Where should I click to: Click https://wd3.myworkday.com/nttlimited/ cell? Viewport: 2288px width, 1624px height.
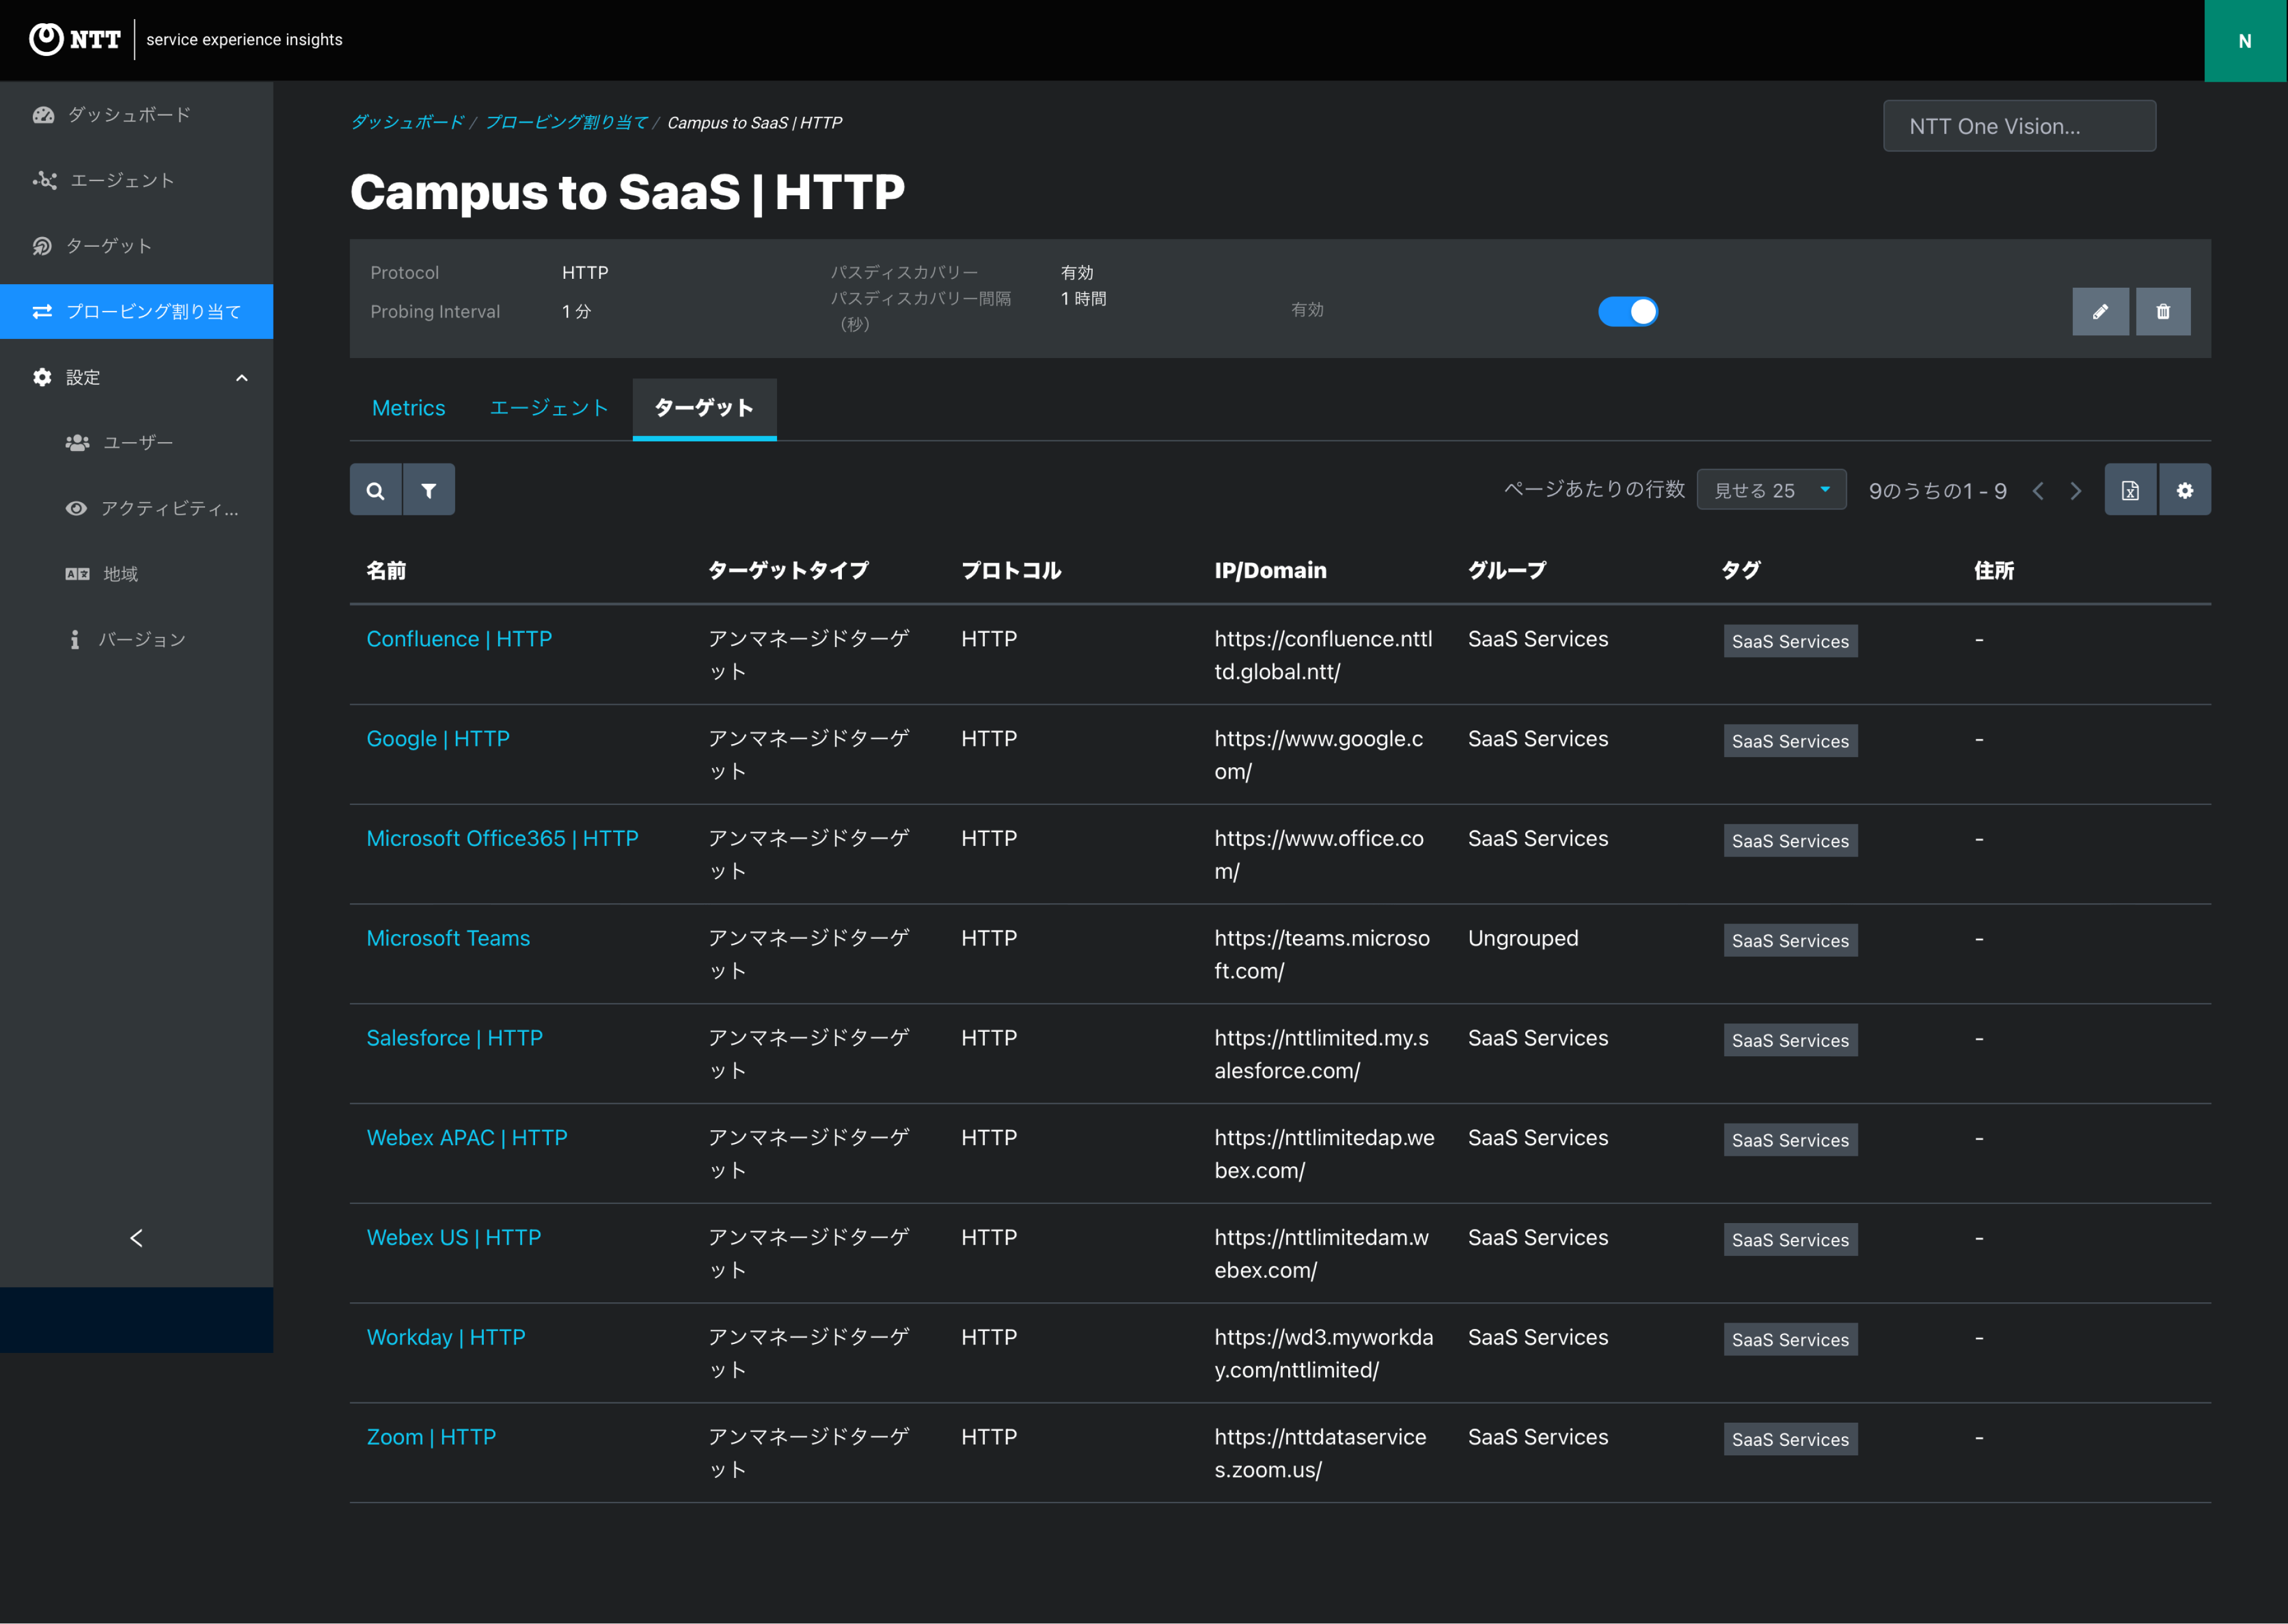tap(1324, 1353)
